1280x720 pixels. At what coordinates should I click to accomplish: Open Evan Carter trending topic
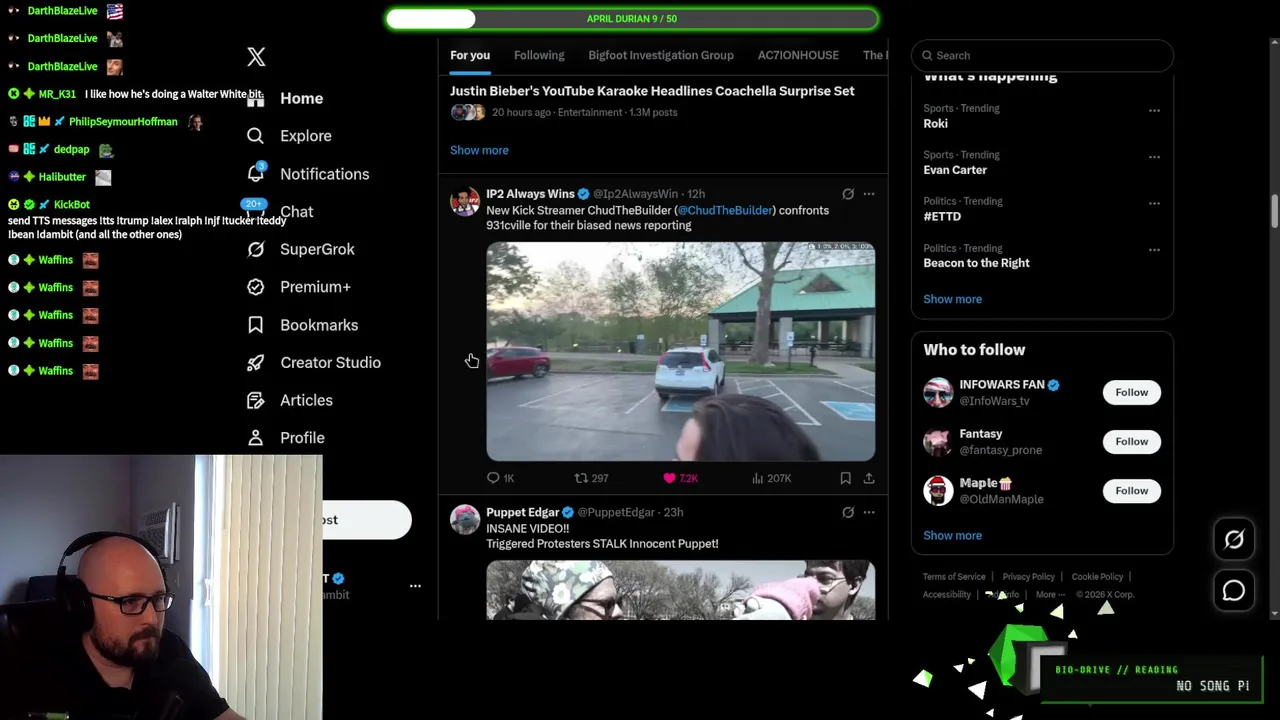955,170
